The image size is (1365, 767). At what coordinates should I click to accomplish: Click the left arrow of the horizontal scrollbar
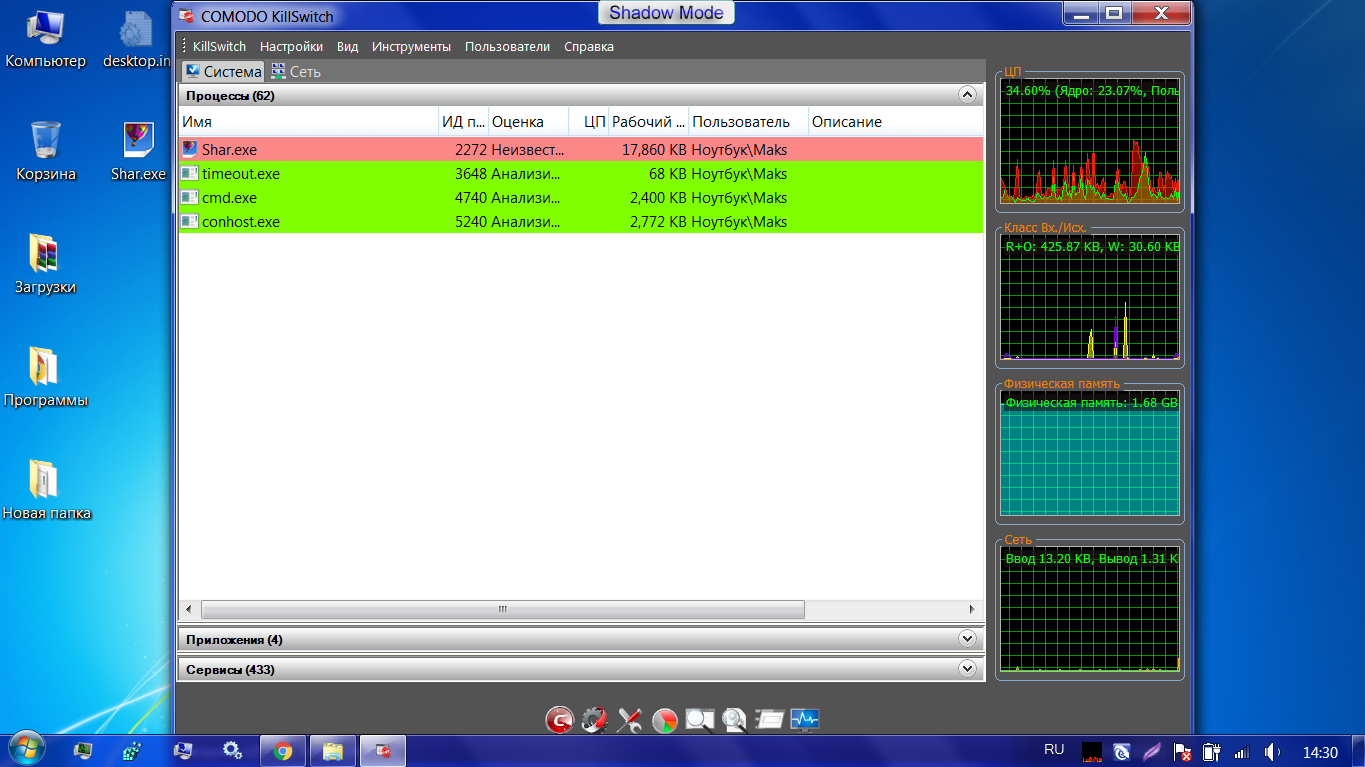coord(189,609)
